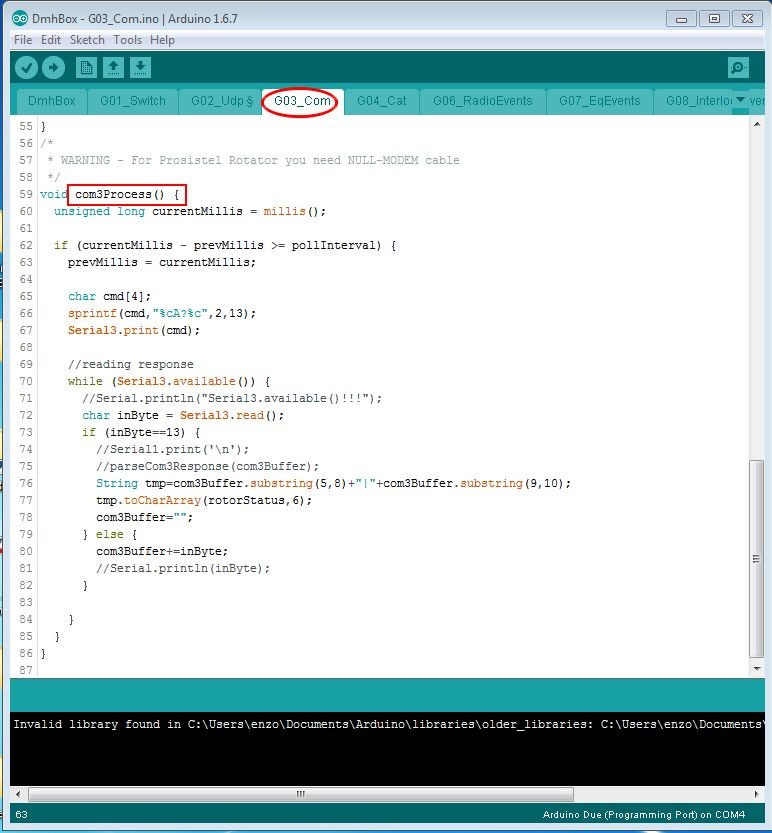Click the 'tmp.toCharArray(rotorStatus,6);' line
The width and height of the screenshot is (772, 833).
pyautogui.click(x=204, y=500)
